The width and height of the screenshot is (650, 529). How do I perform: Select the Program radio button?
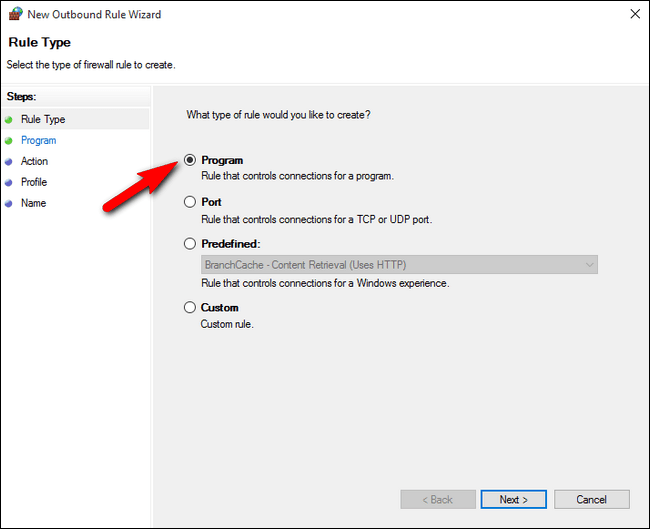click(190, 160)
